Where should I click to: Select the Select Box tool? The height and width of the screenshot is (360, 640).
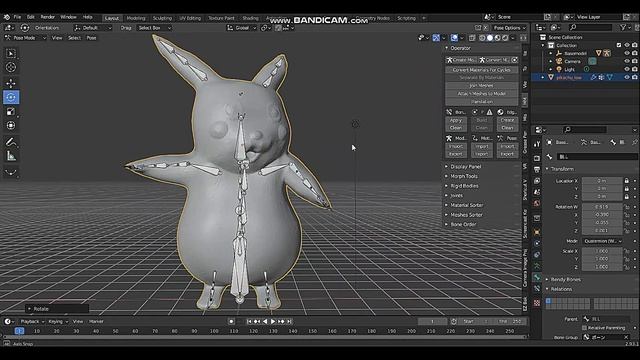pos(11,53)
